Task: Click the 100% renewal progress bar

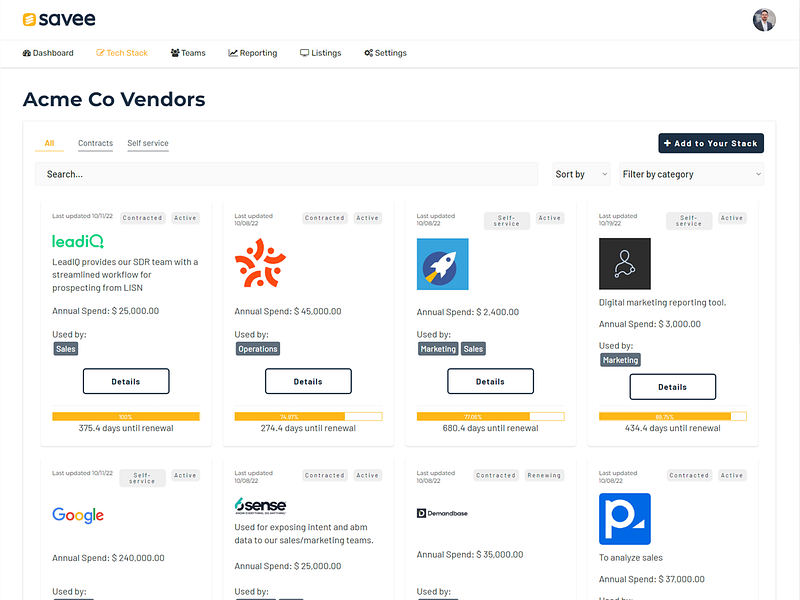Action: tap(126, 417)
